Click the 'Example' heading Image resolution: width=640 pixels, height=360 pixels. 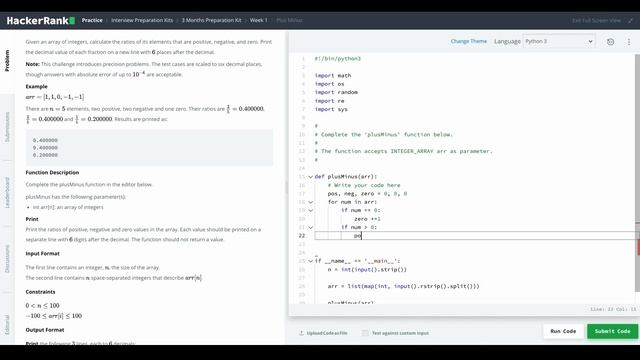(36, 87)
